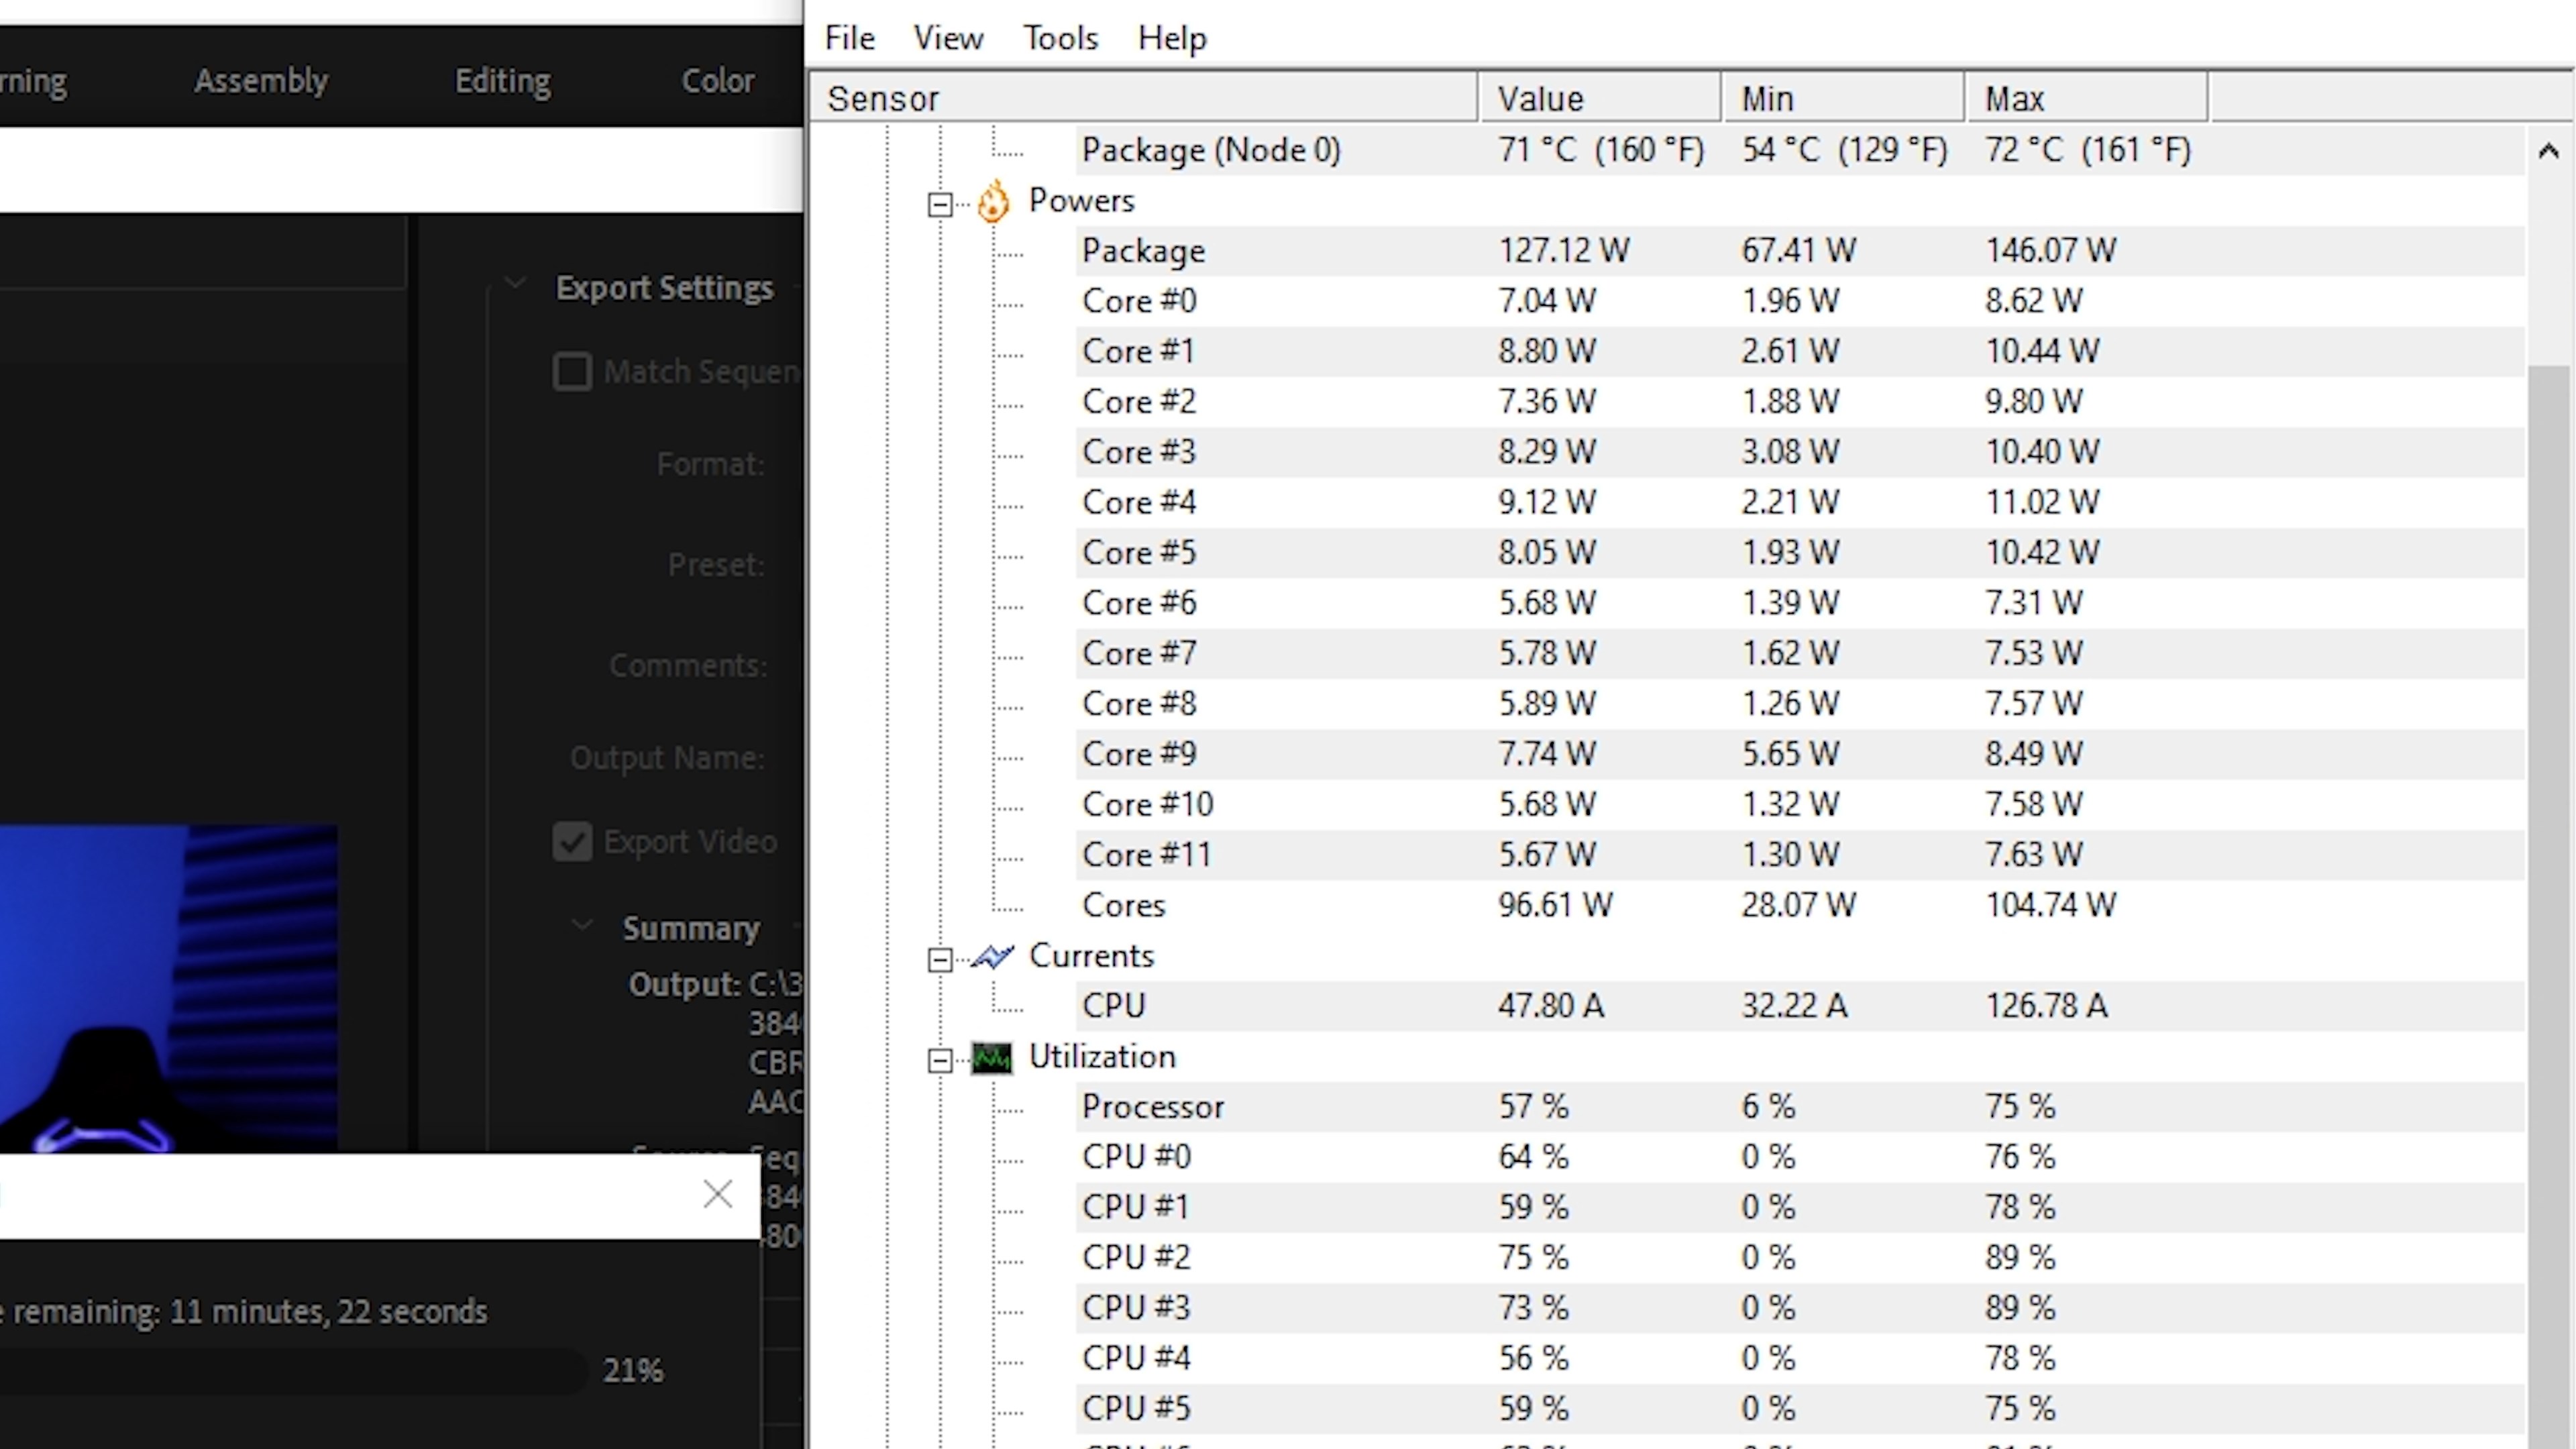Click the Utilization graph icon
Screen dimensions: 2576x1449
992,1058
